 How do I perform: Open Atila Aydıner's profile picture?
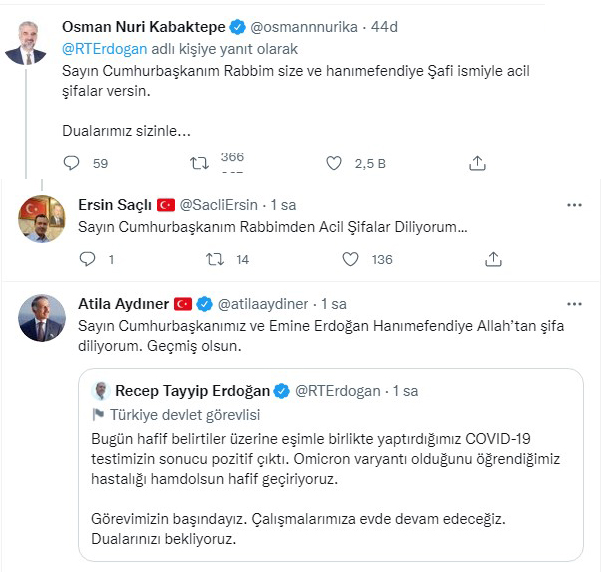tap(42, 318)
